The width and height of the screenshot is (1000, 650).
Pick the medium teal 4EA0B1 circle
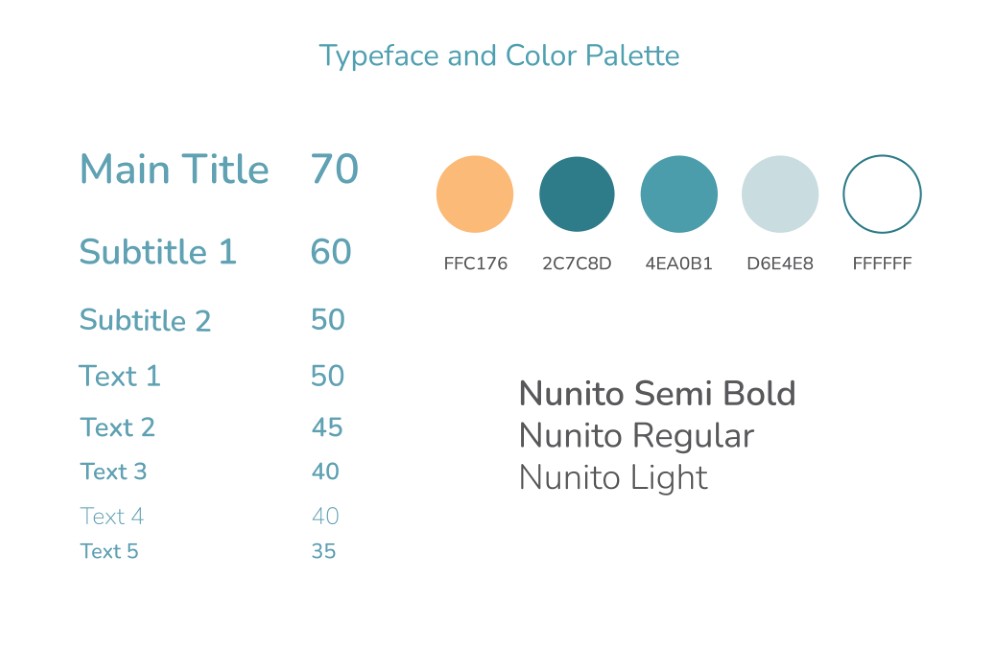[x=679, y=194]
